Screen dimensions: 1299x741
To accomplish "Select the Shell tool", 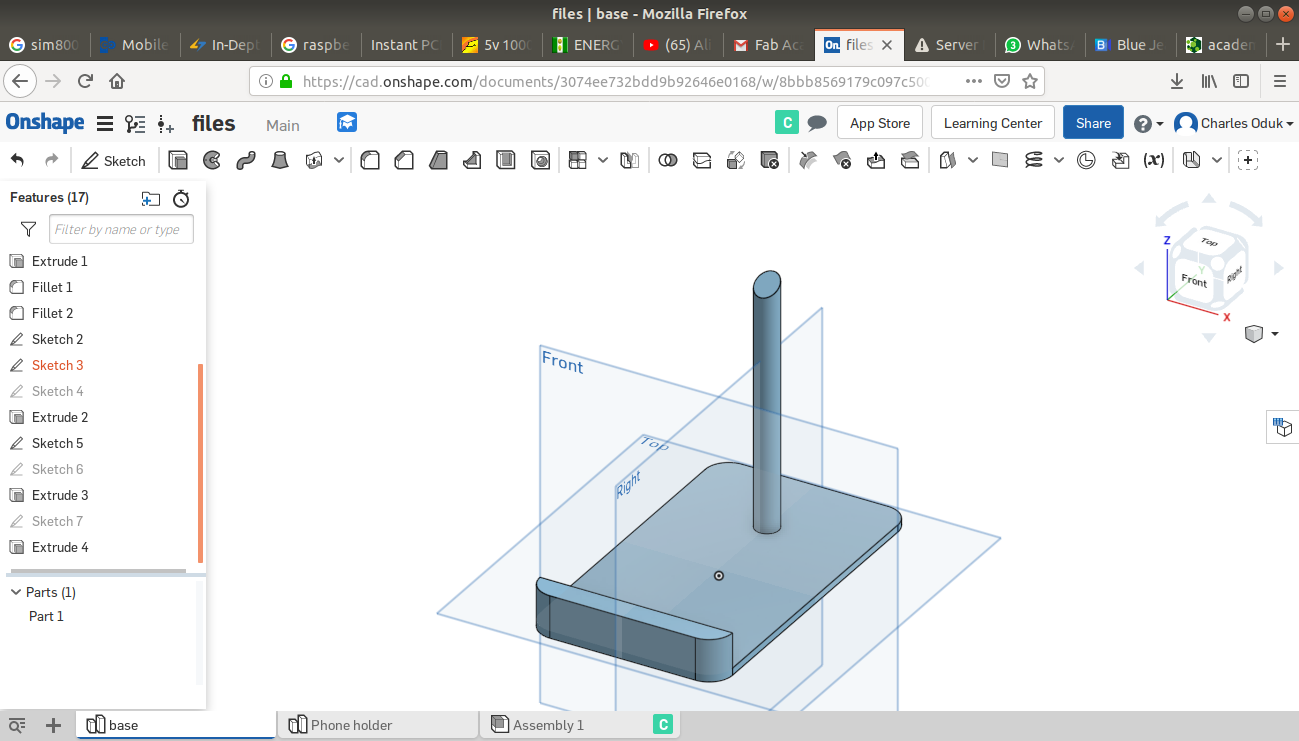I will pos(506,160).
